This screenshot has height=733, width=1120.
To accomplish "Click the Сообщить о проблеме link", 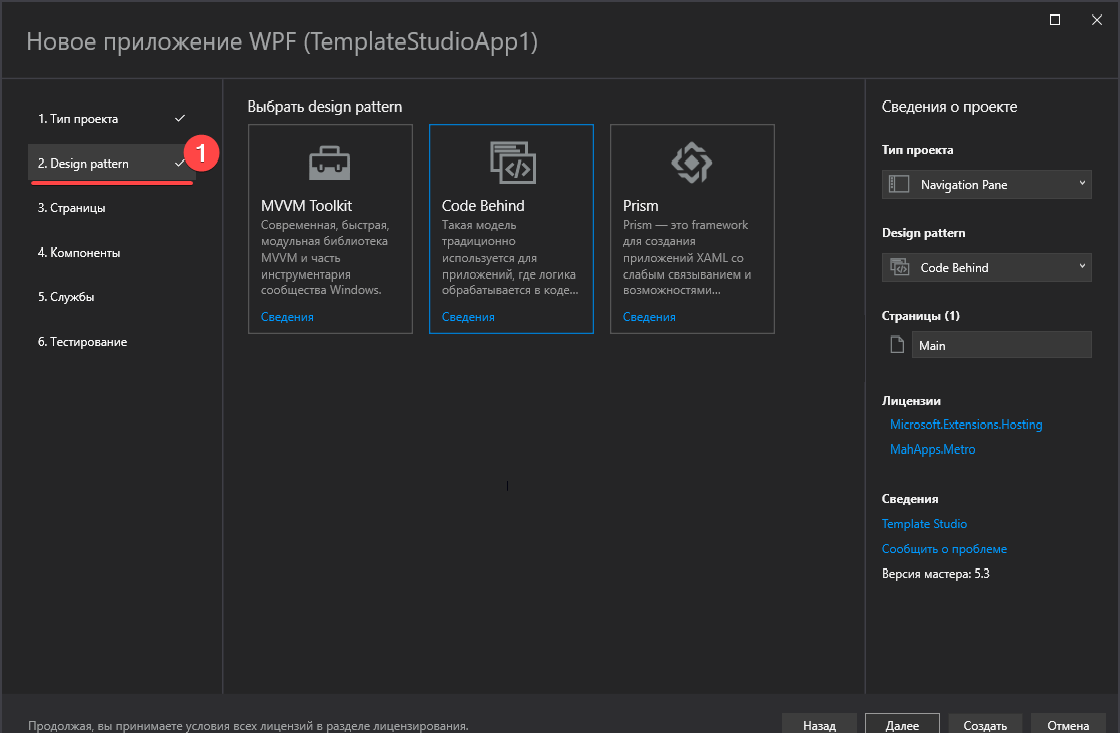I will point(944,548).
